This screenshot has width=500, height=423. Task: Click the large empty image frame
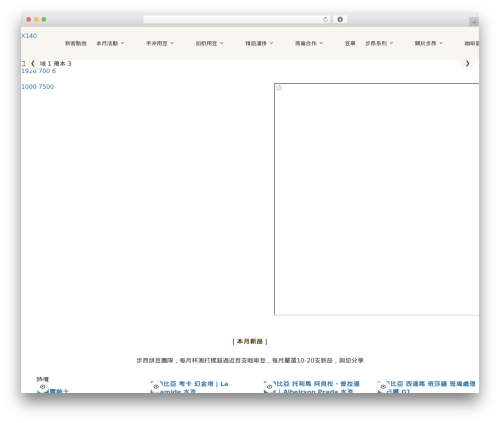pyautogui.click(x=377, y=199)
